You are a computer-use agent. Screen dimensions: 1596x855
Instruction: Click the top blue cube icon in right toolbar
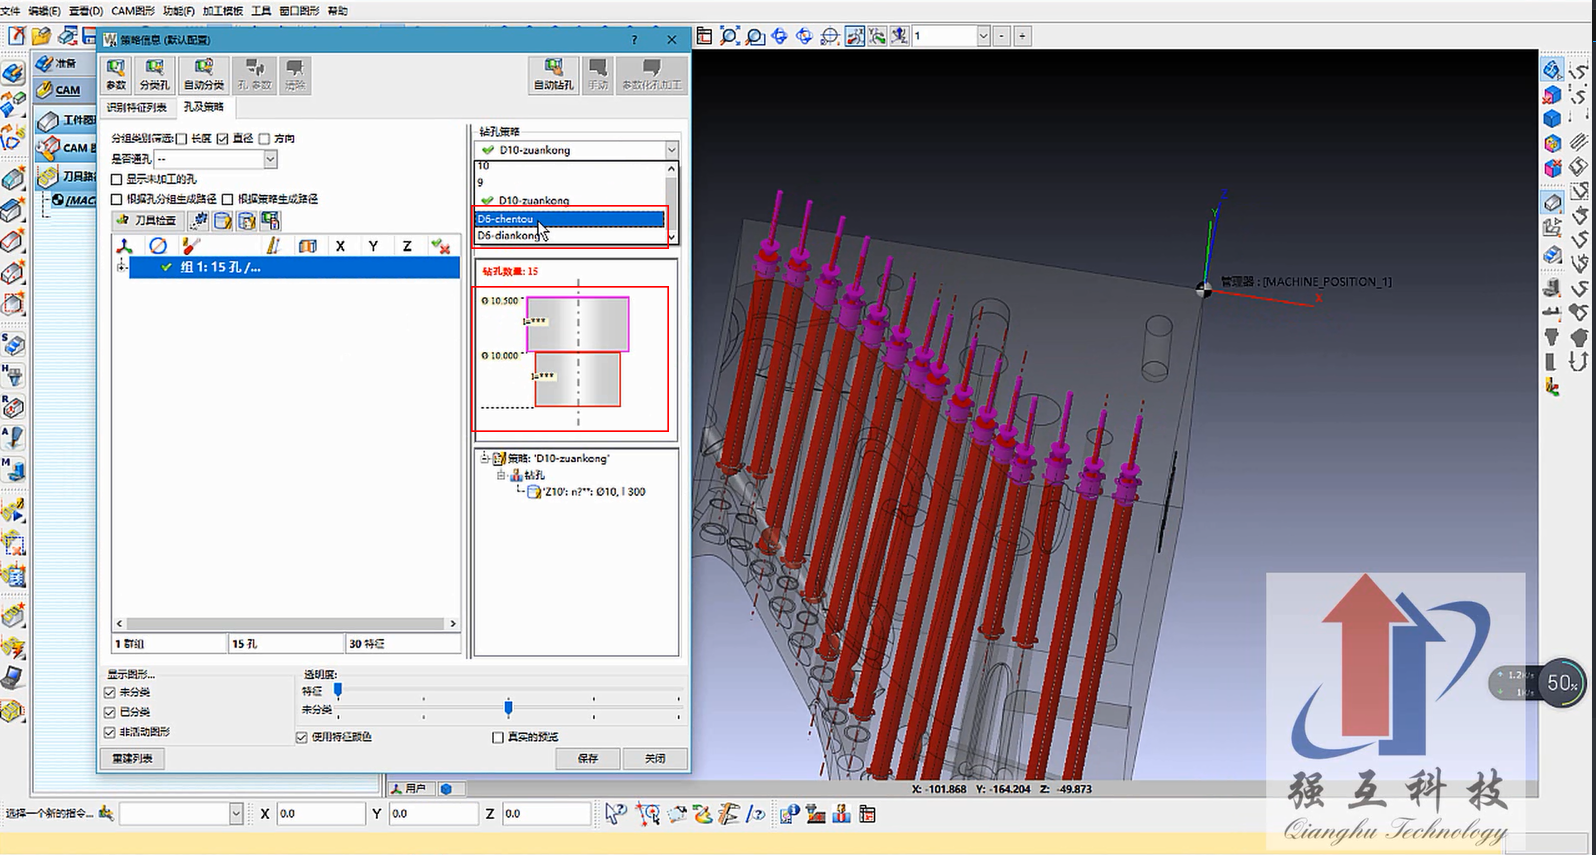coord(1551,69)
